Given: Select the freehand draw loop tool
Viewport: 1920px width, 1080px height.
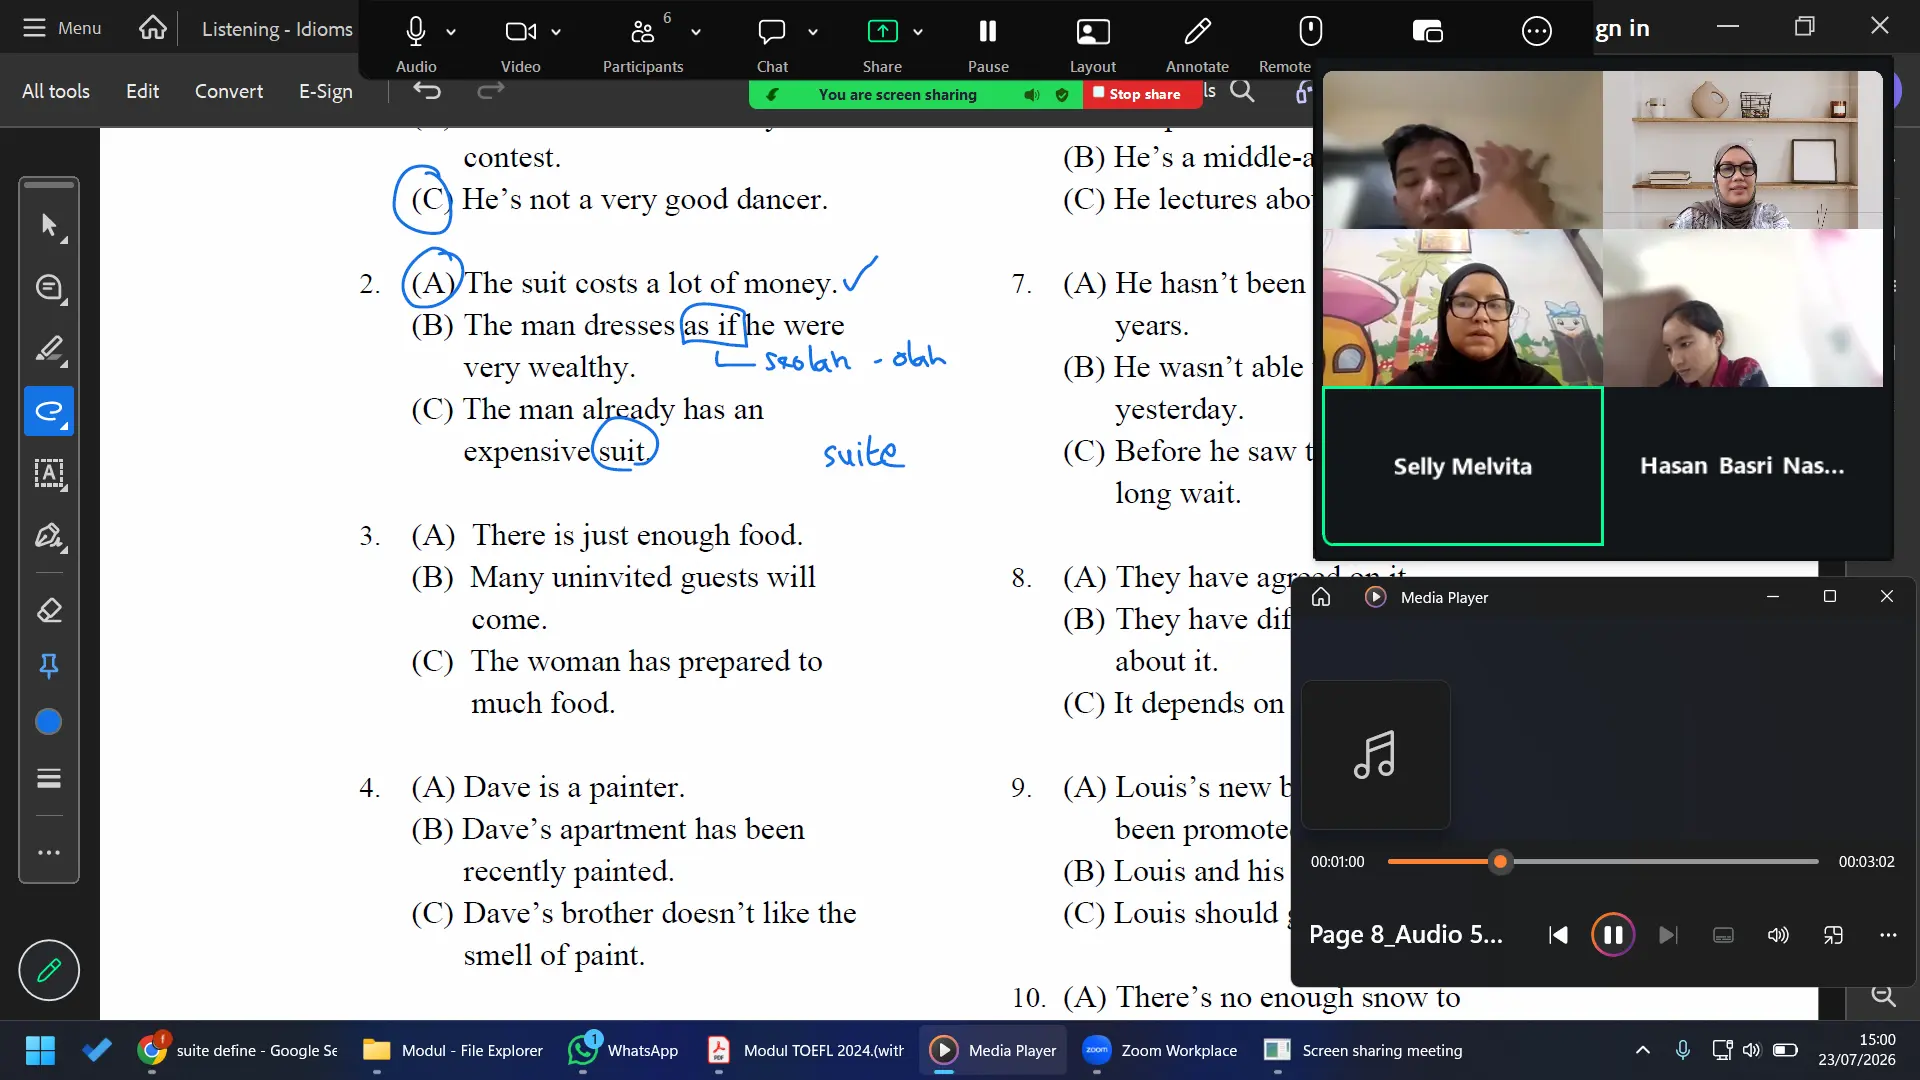Looking at the screenshot, I should pos(49,411).
